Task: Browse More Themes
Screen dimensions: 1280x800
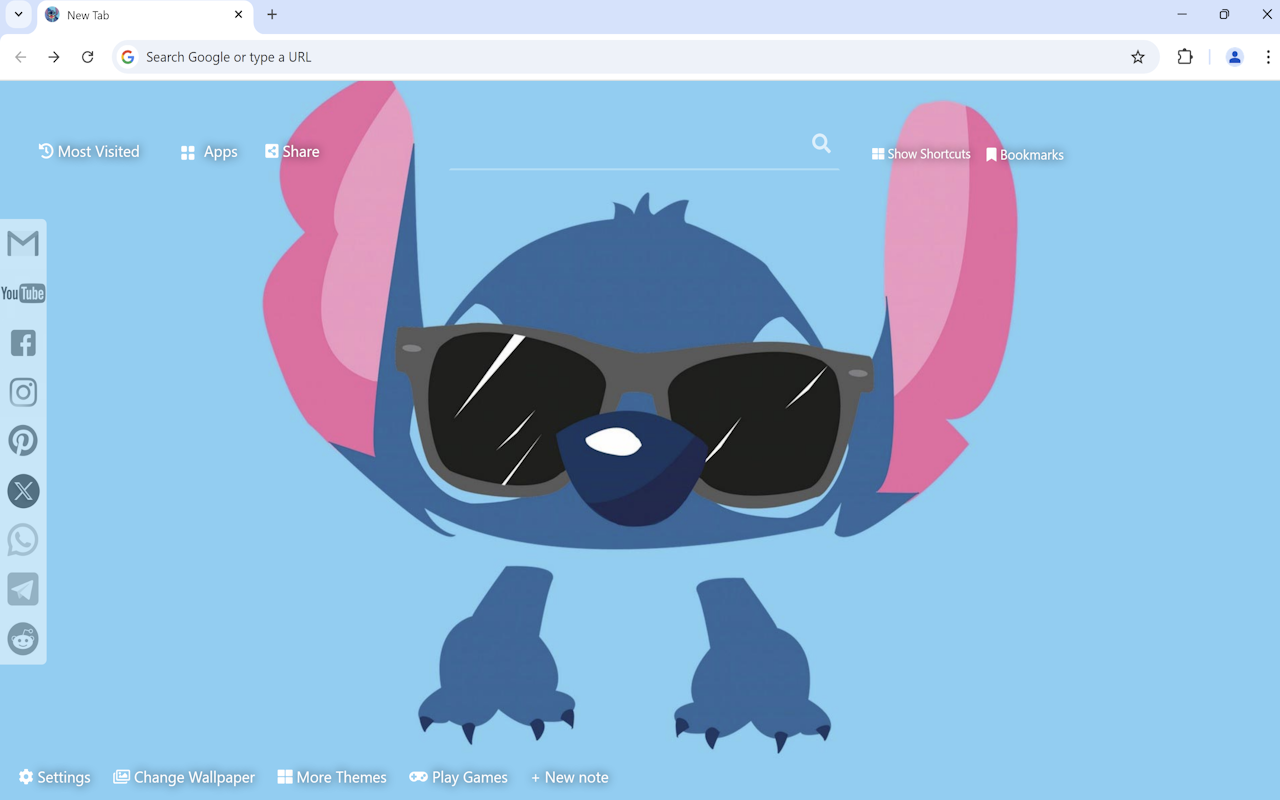Action: [x=332, y=777]
